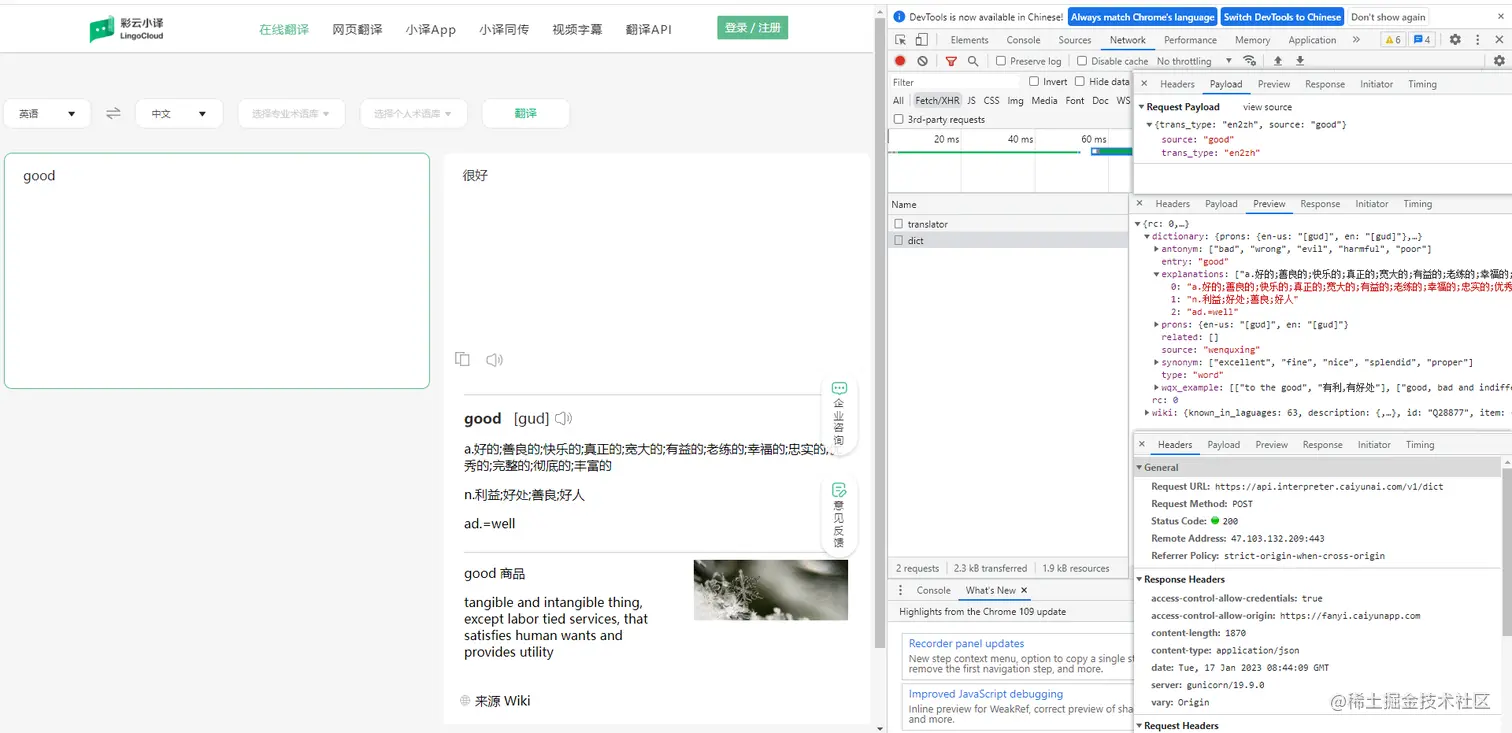Open the Performance tab
The height and width of the screenshot is (733, 1512).
pos(1190,40)
